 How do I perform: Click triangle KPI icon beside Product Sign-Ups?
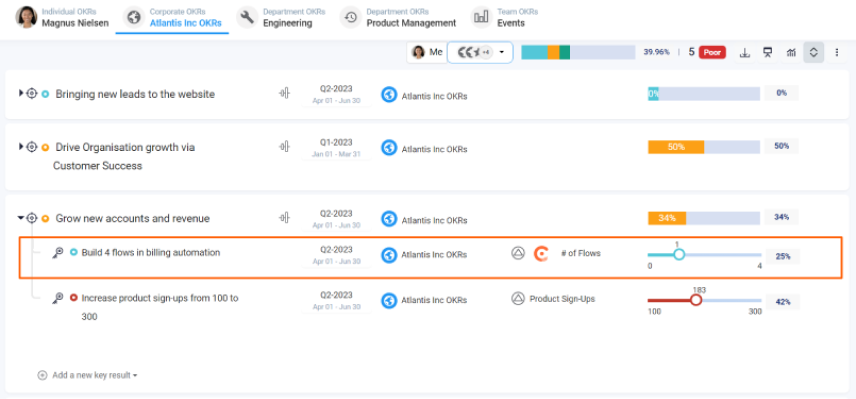pyautogui.click(x=518, y=299)
